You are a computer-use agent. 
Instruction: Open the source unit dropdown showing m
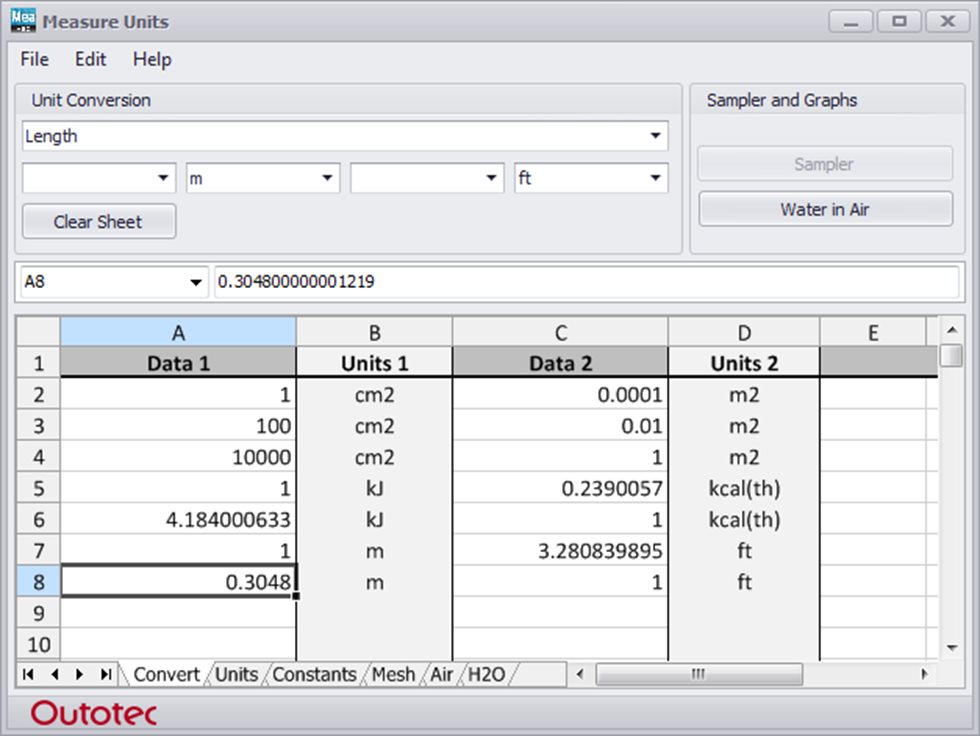pyautogui.click(x=325, y=177)
